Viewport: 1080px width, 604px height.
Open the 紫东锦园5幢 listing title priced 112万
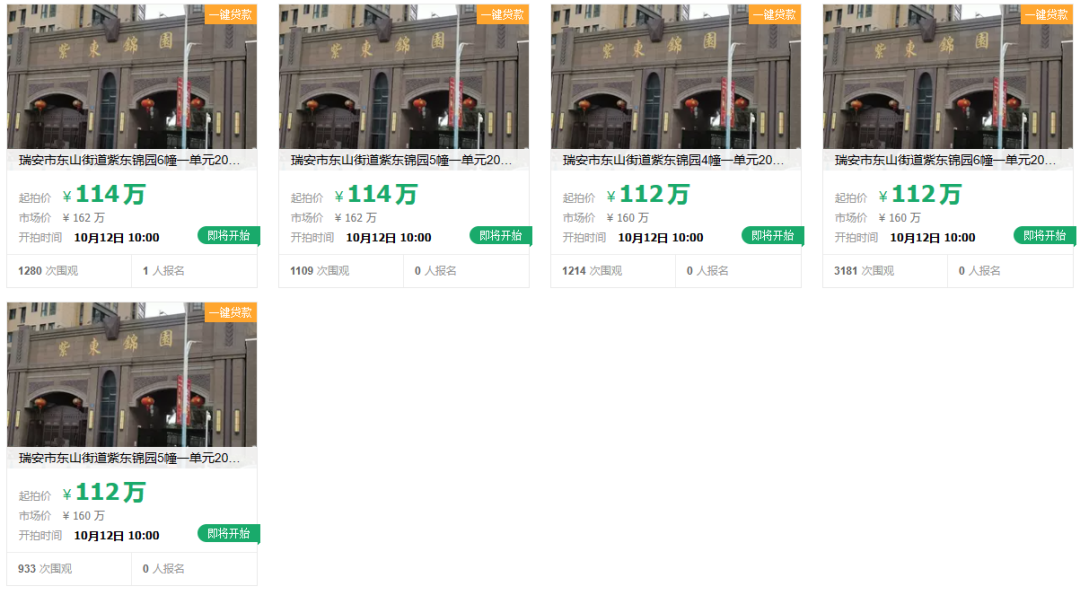pos(130,458)
